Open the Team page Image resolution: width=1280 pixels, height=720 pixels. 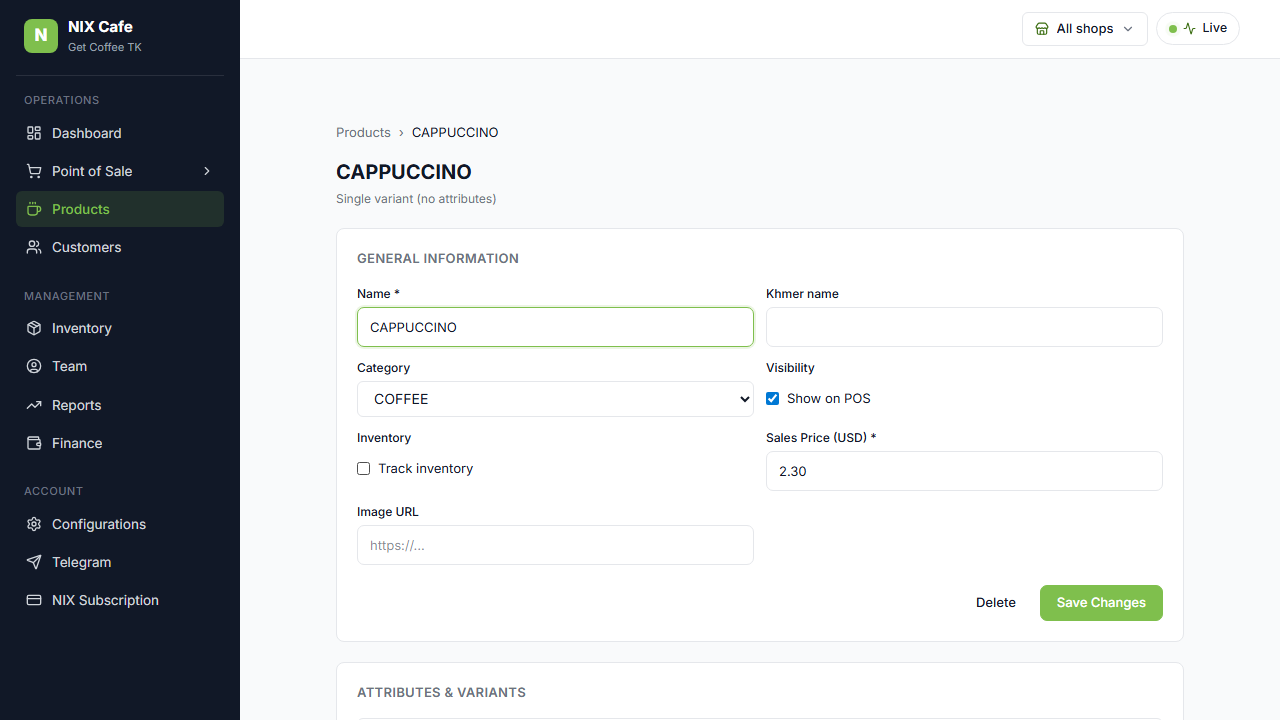coord(120,366)
